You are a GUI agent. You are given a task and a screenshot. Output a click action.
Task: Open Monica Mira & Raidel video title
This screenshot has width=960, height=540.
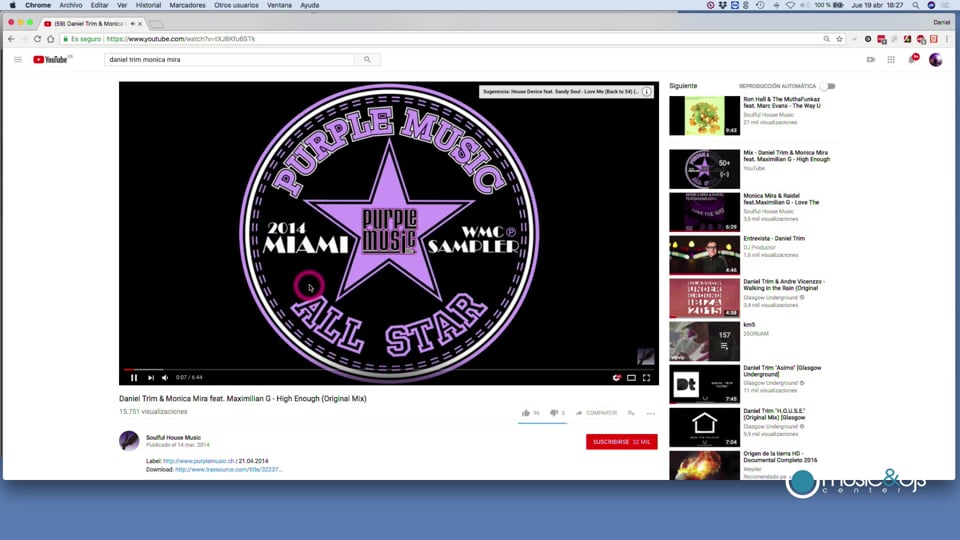(781, 199)
